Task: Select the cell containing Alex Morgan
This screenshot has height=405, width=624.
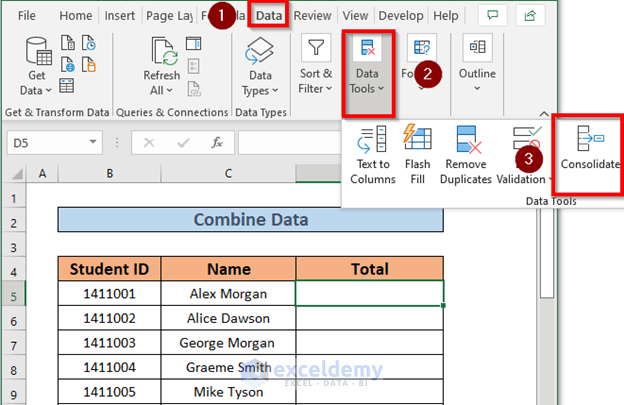Action: point(228,294)
